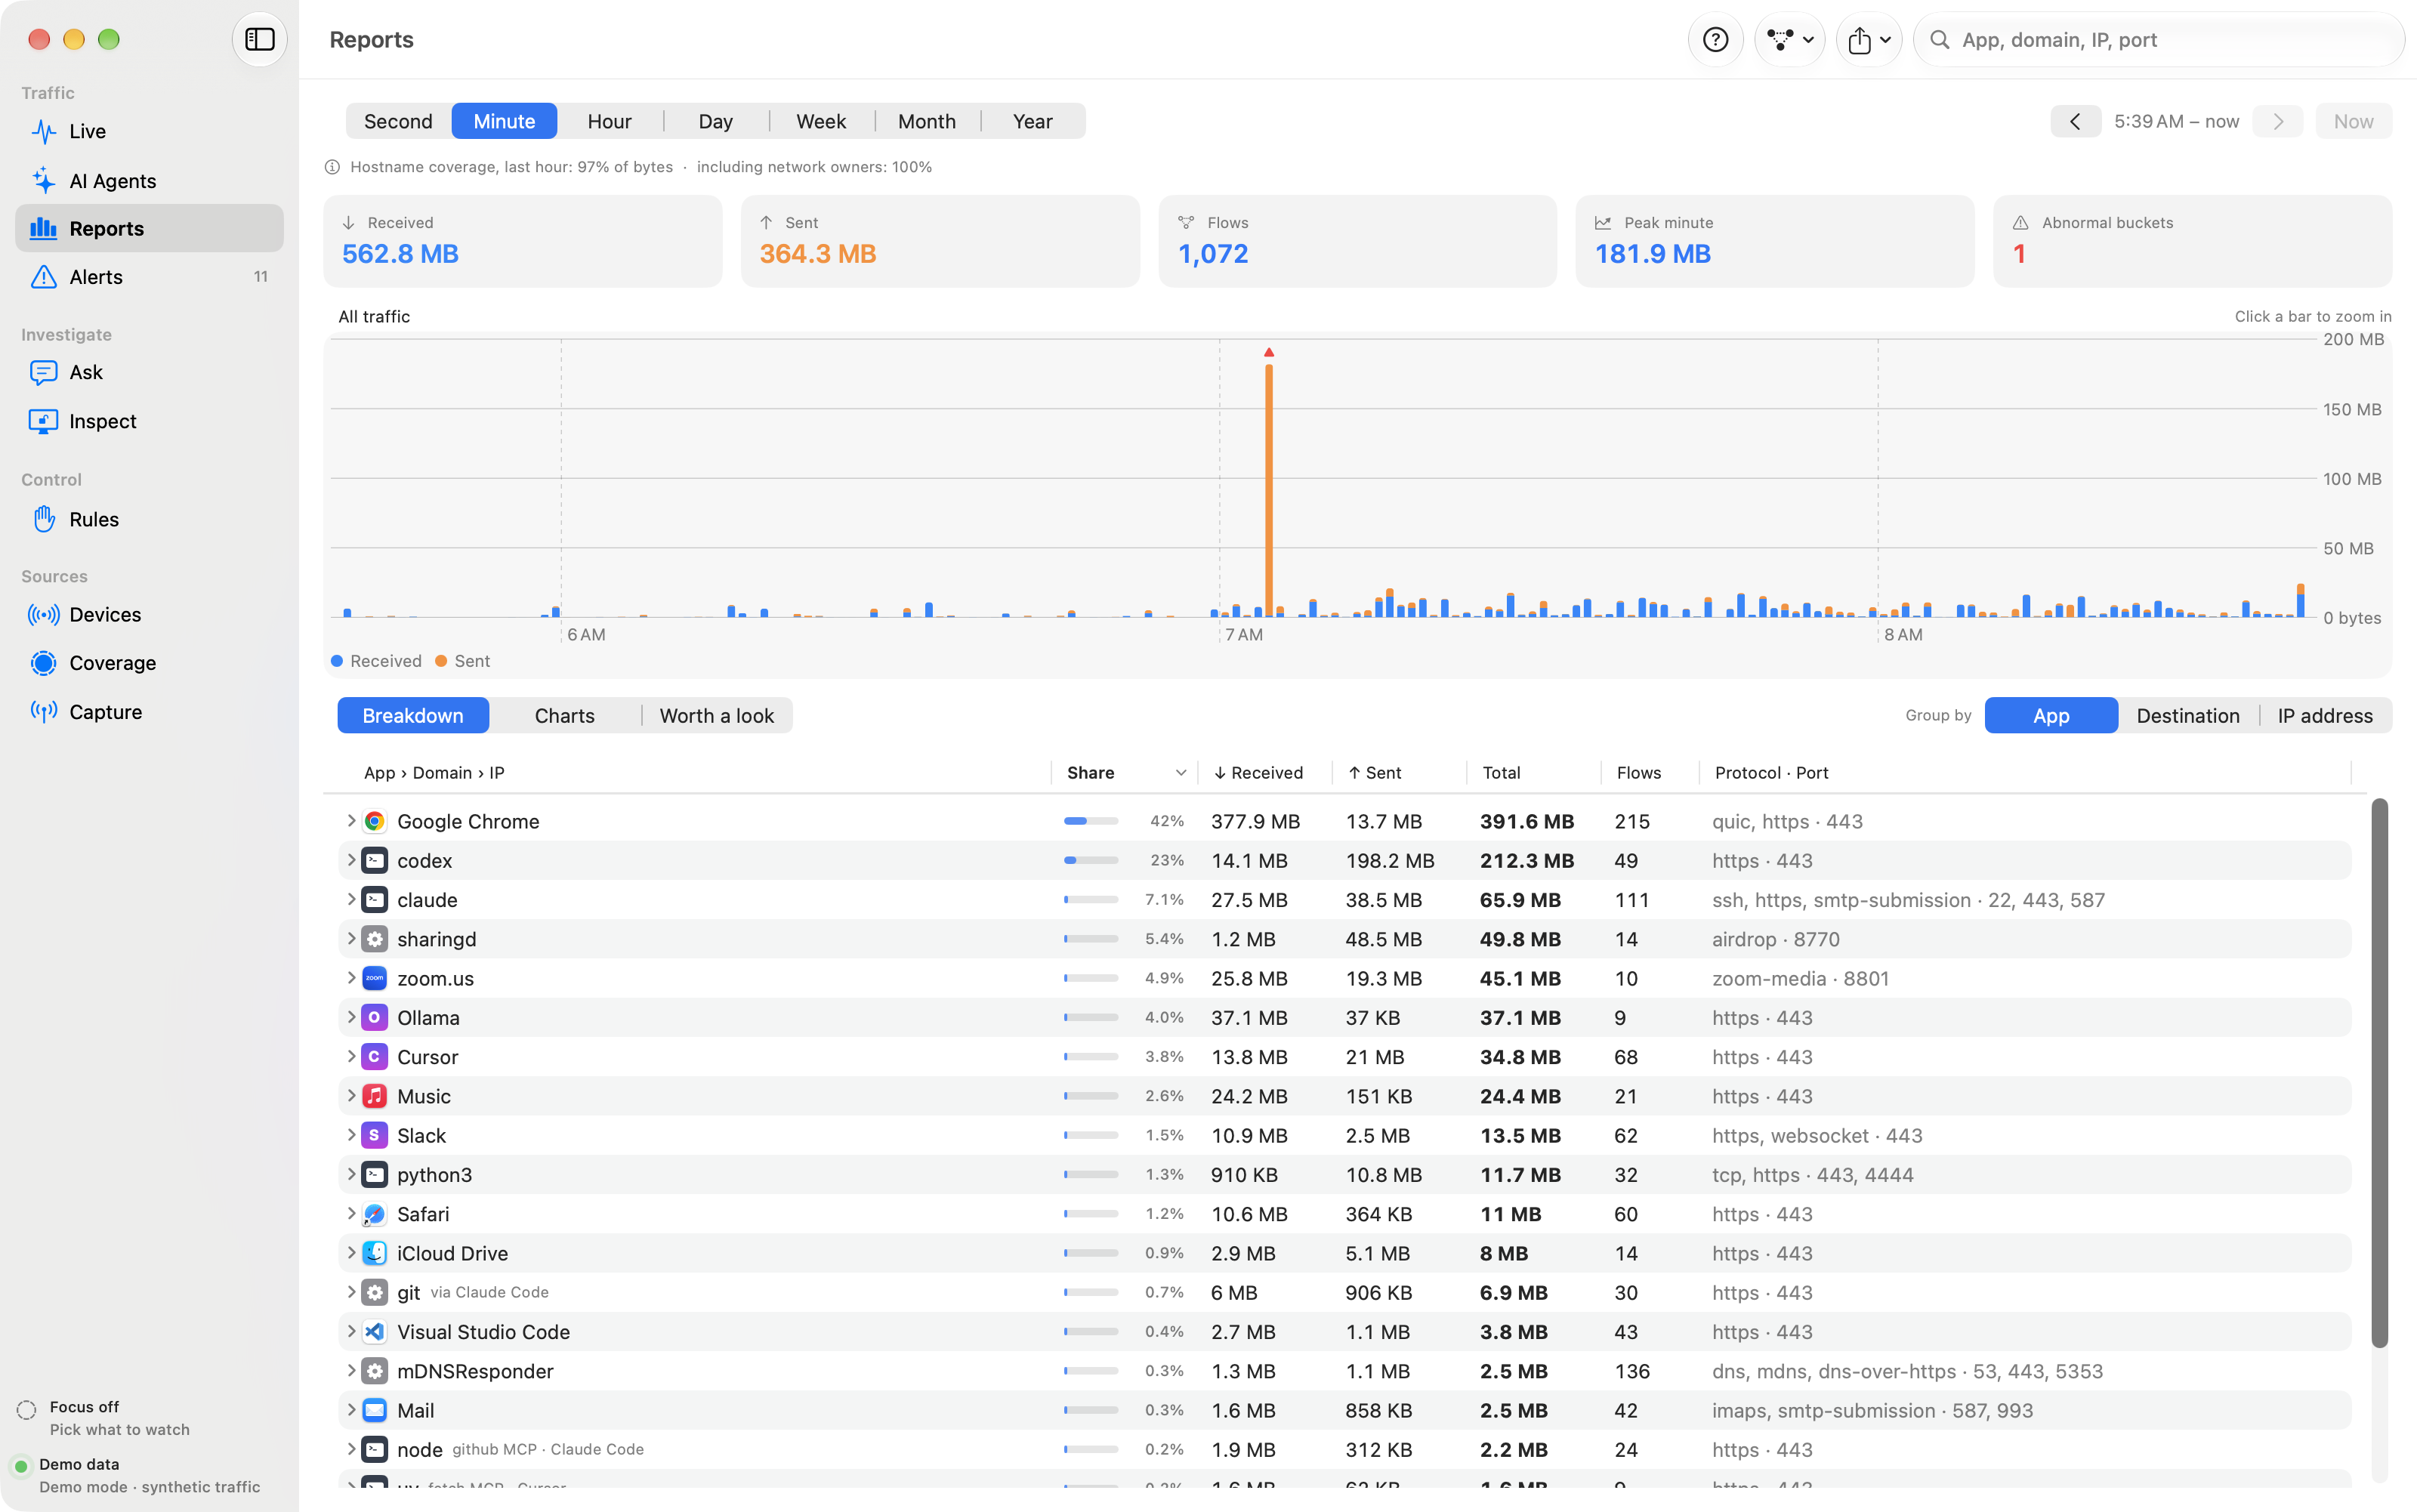Open Rules under Control
The width and height of the screenshot is (2417, 1512).
click(149, 519)
